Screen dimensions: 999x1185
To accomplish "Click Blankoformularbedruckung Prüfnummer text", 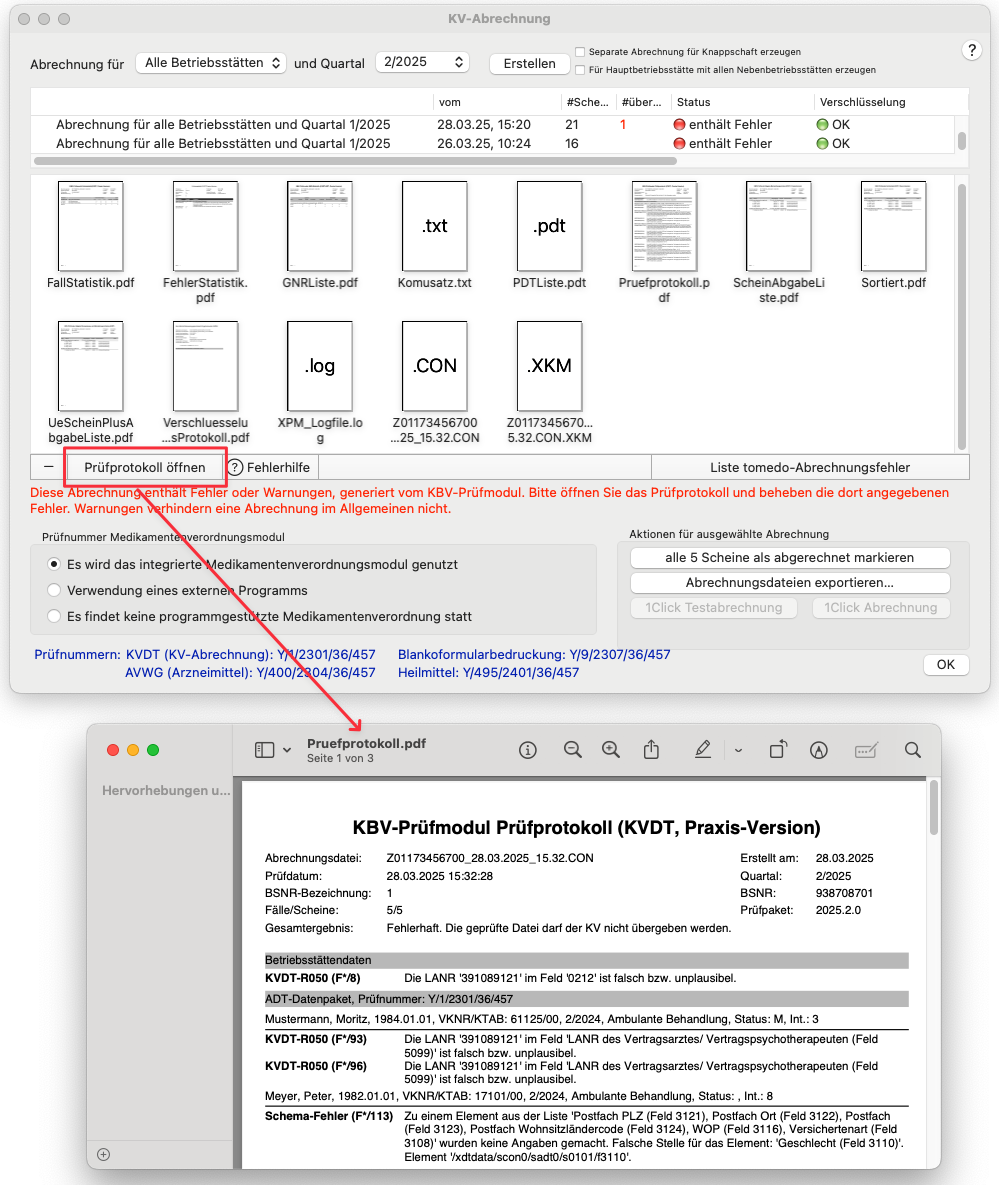I will click(x=534, y=654).
